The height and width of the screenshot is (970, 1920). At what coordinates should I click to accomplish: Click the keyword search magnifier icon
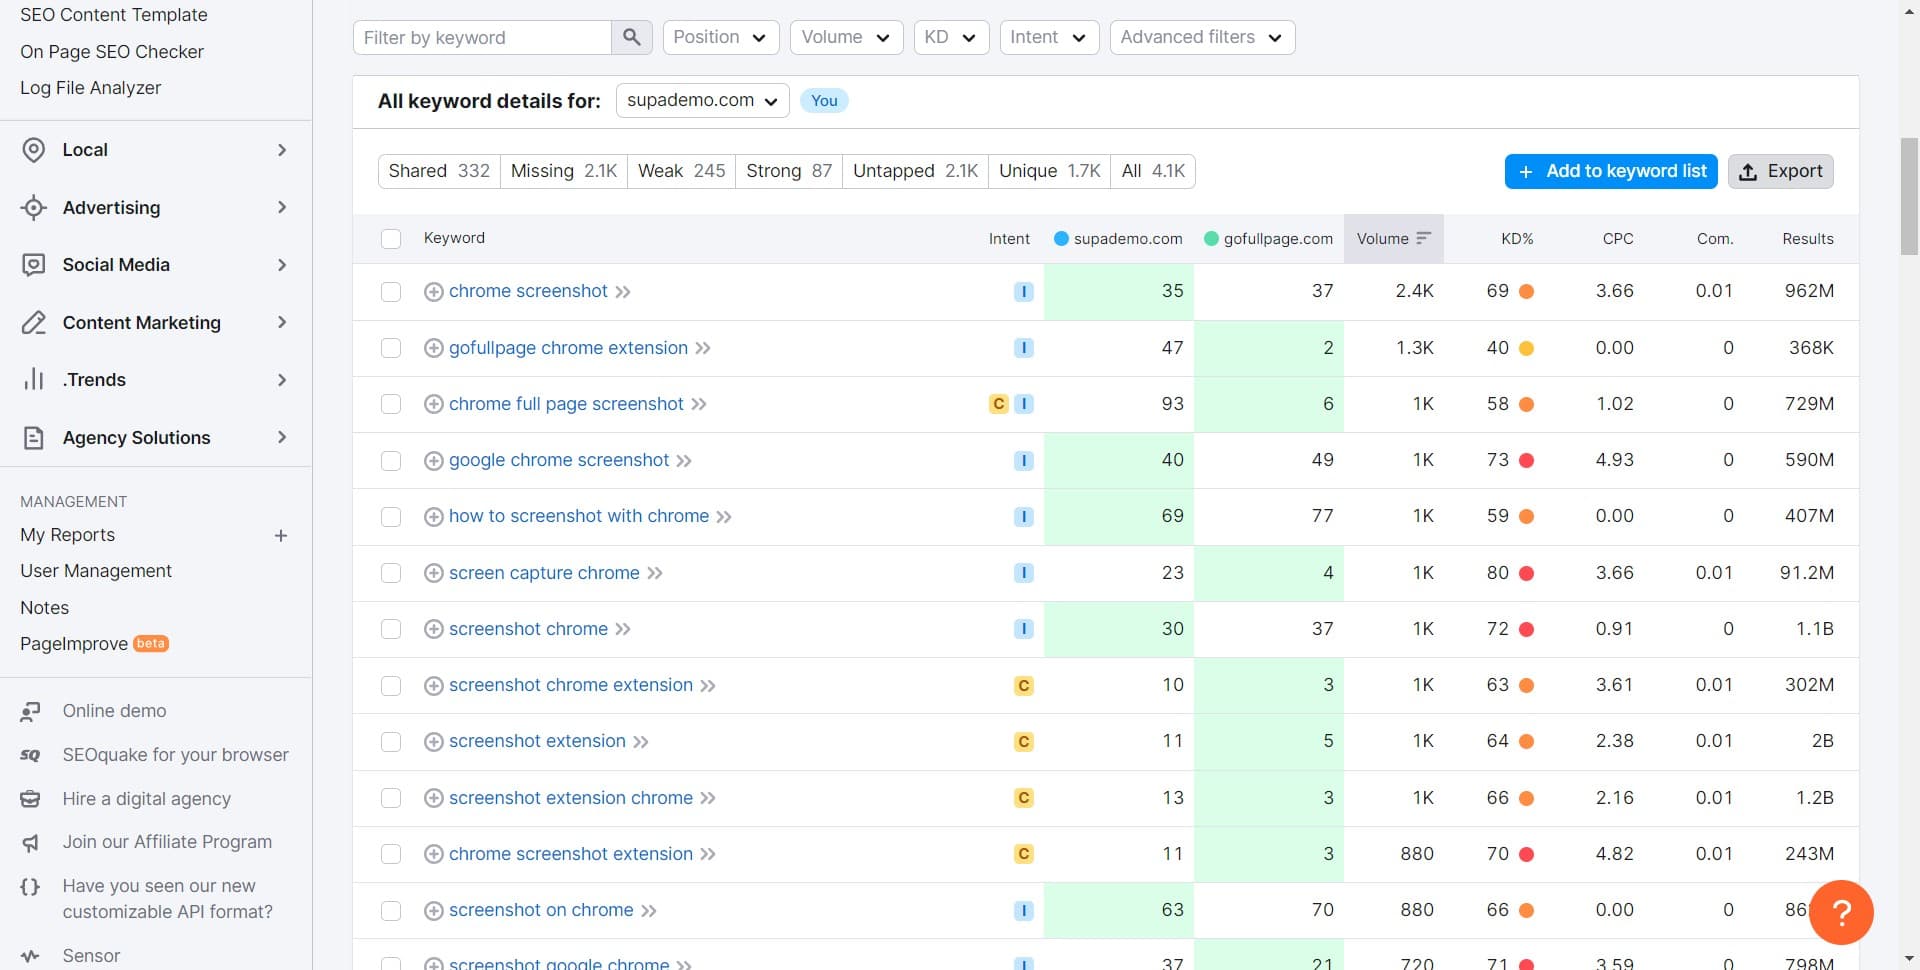pos(631,37)
